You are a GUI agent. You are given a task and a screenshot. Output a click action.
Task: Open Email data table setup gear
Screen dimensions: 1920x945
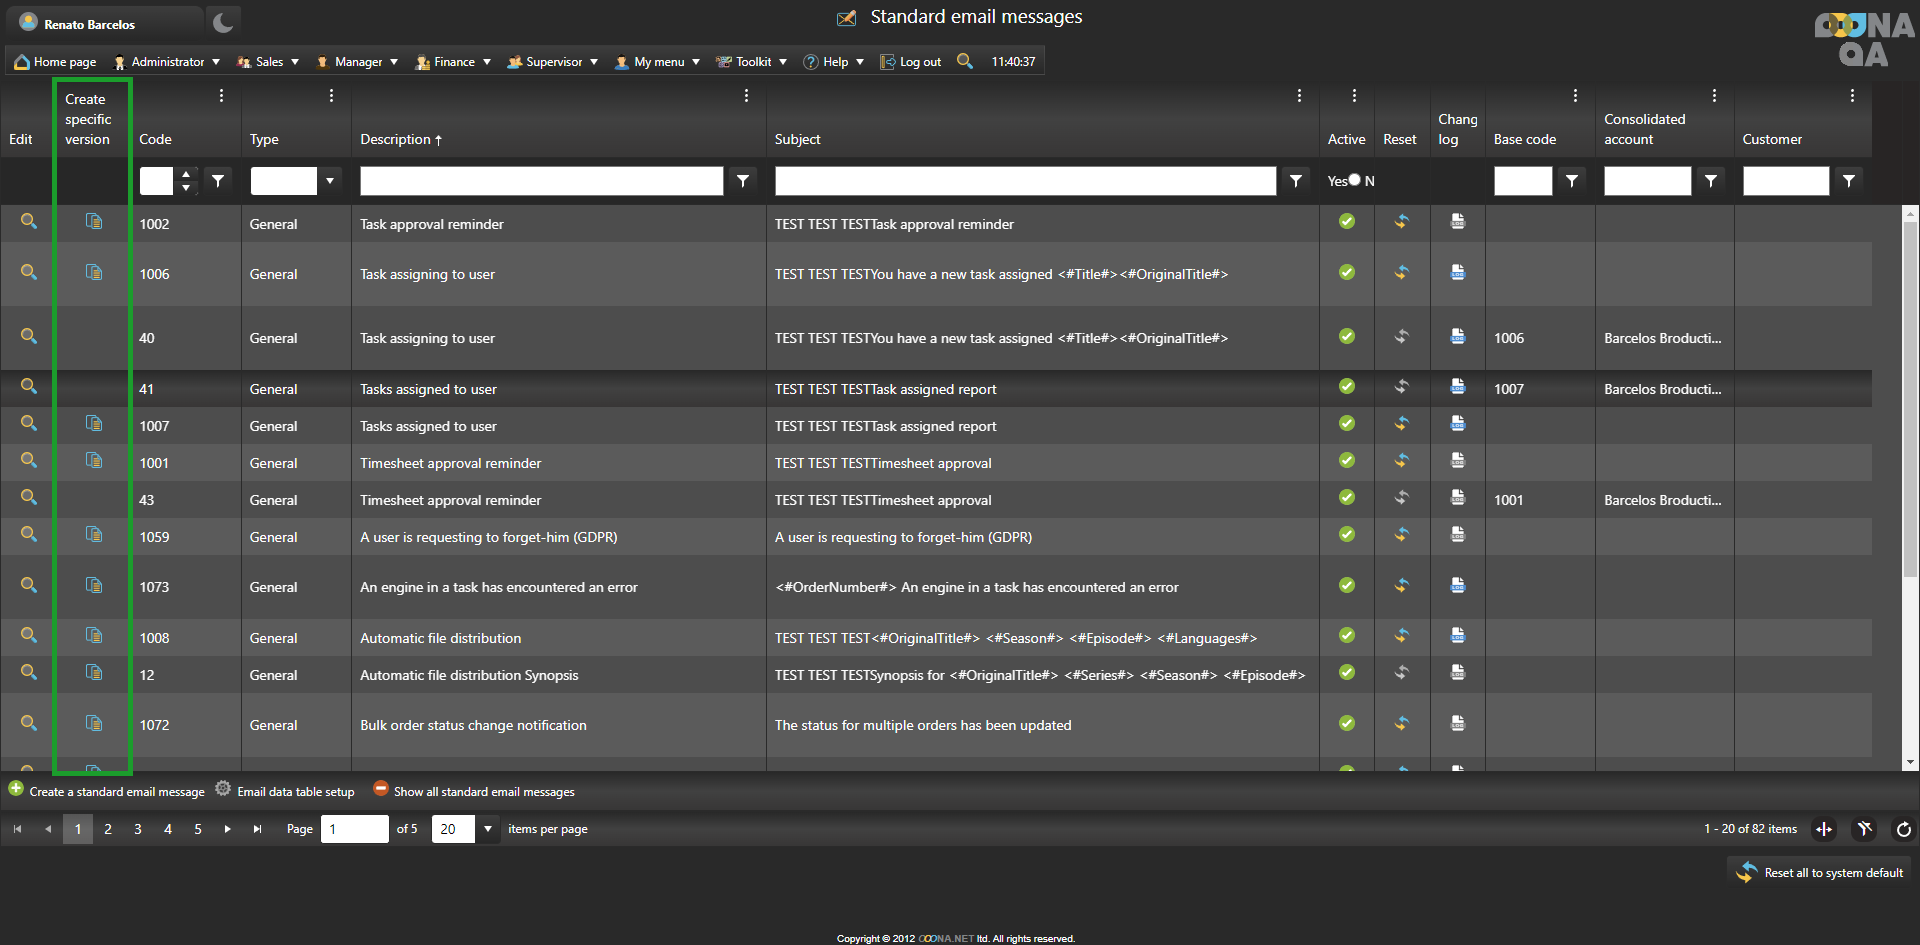pos(223,789)
